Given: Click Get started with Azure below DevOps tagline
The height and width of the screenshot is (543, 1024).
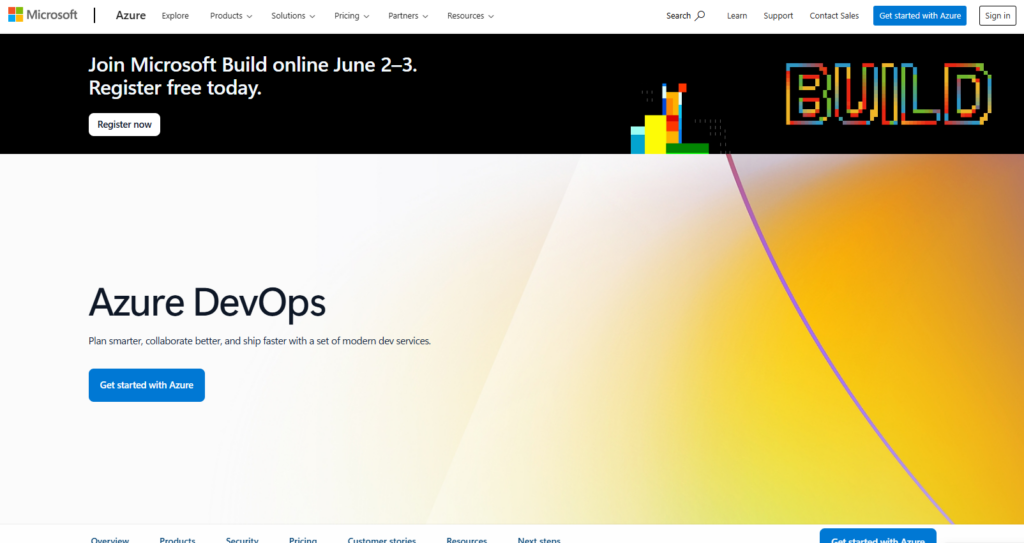Looking at the screenshot, I should pos(146,385).
